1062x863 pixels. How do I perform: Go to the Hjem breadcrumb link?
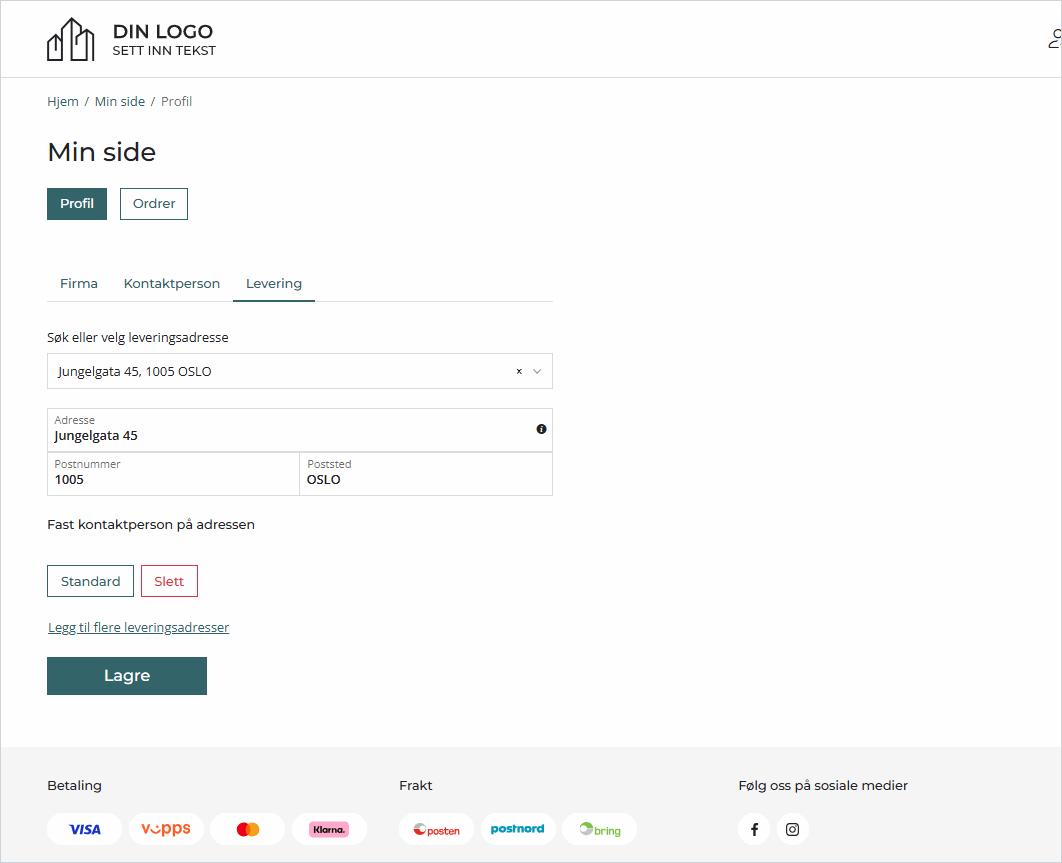click(63, 102)
